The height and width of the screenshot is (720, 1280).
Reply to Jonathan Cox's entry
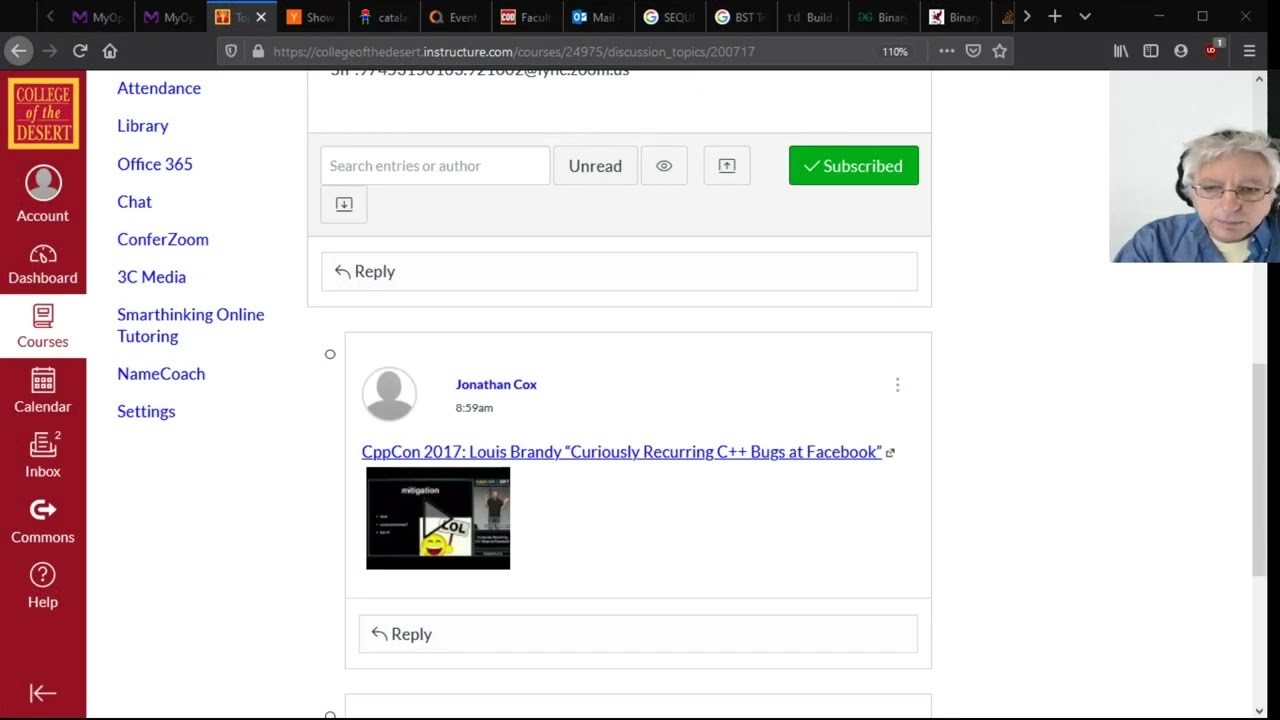click(x=638, y=634)
